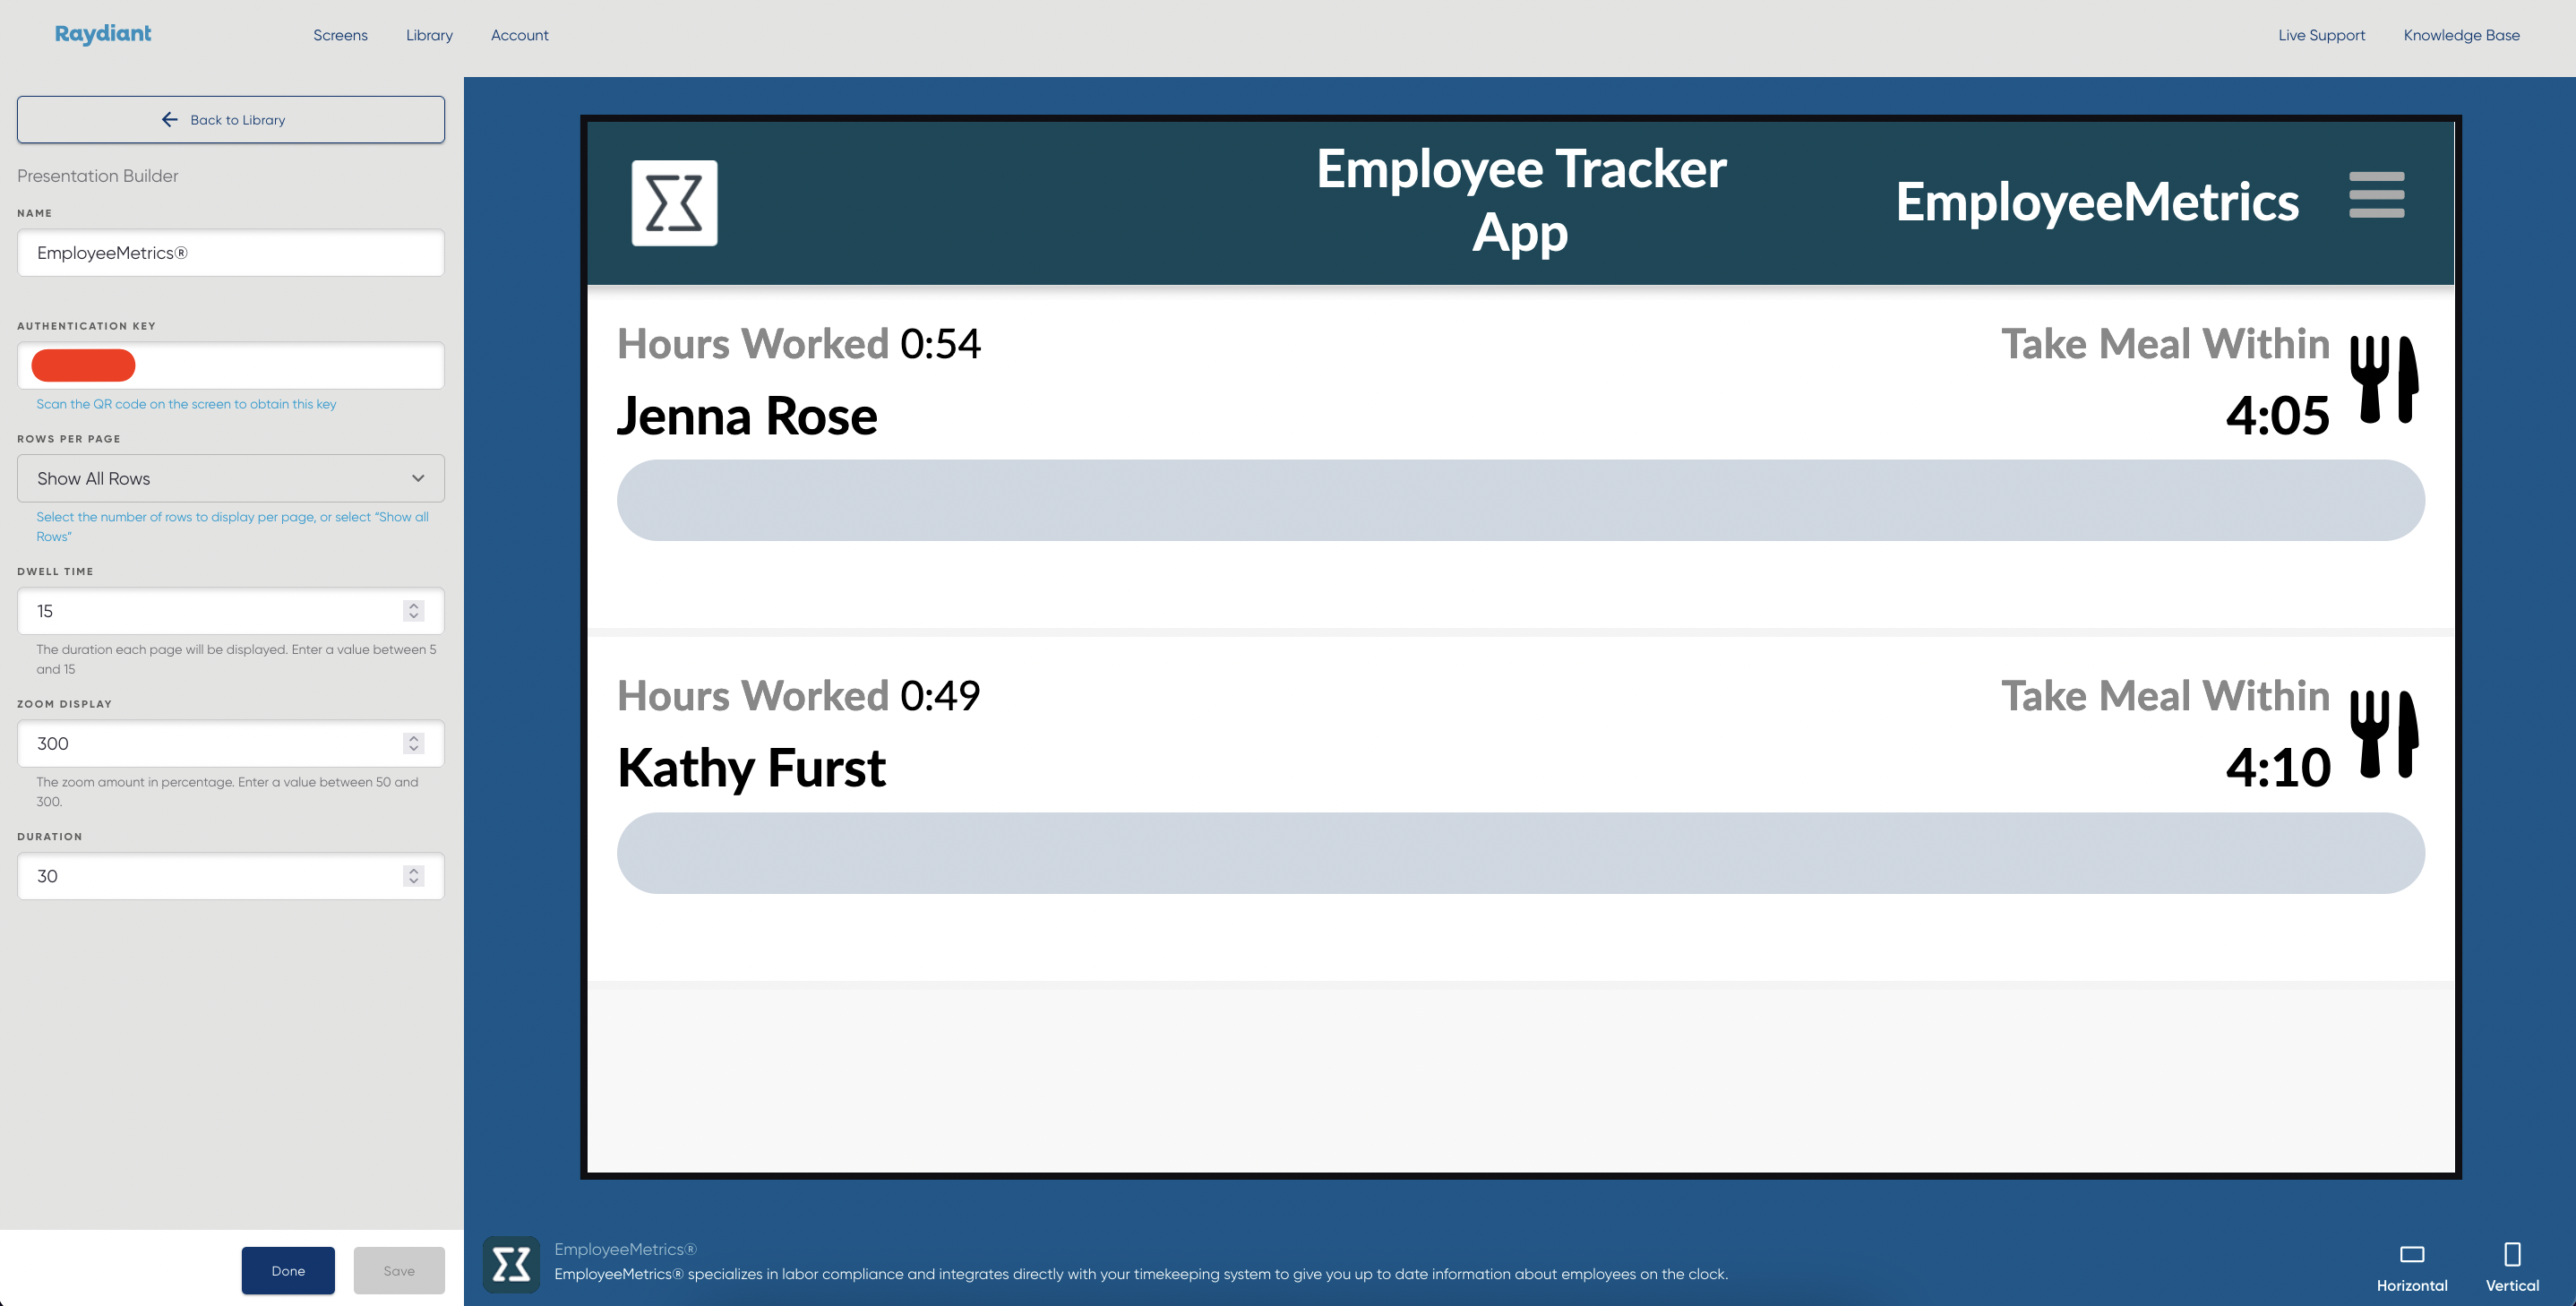Decrease the Zoom Display value
The height and width of the screenshot is (1306, 2576).
click(413, 749)
